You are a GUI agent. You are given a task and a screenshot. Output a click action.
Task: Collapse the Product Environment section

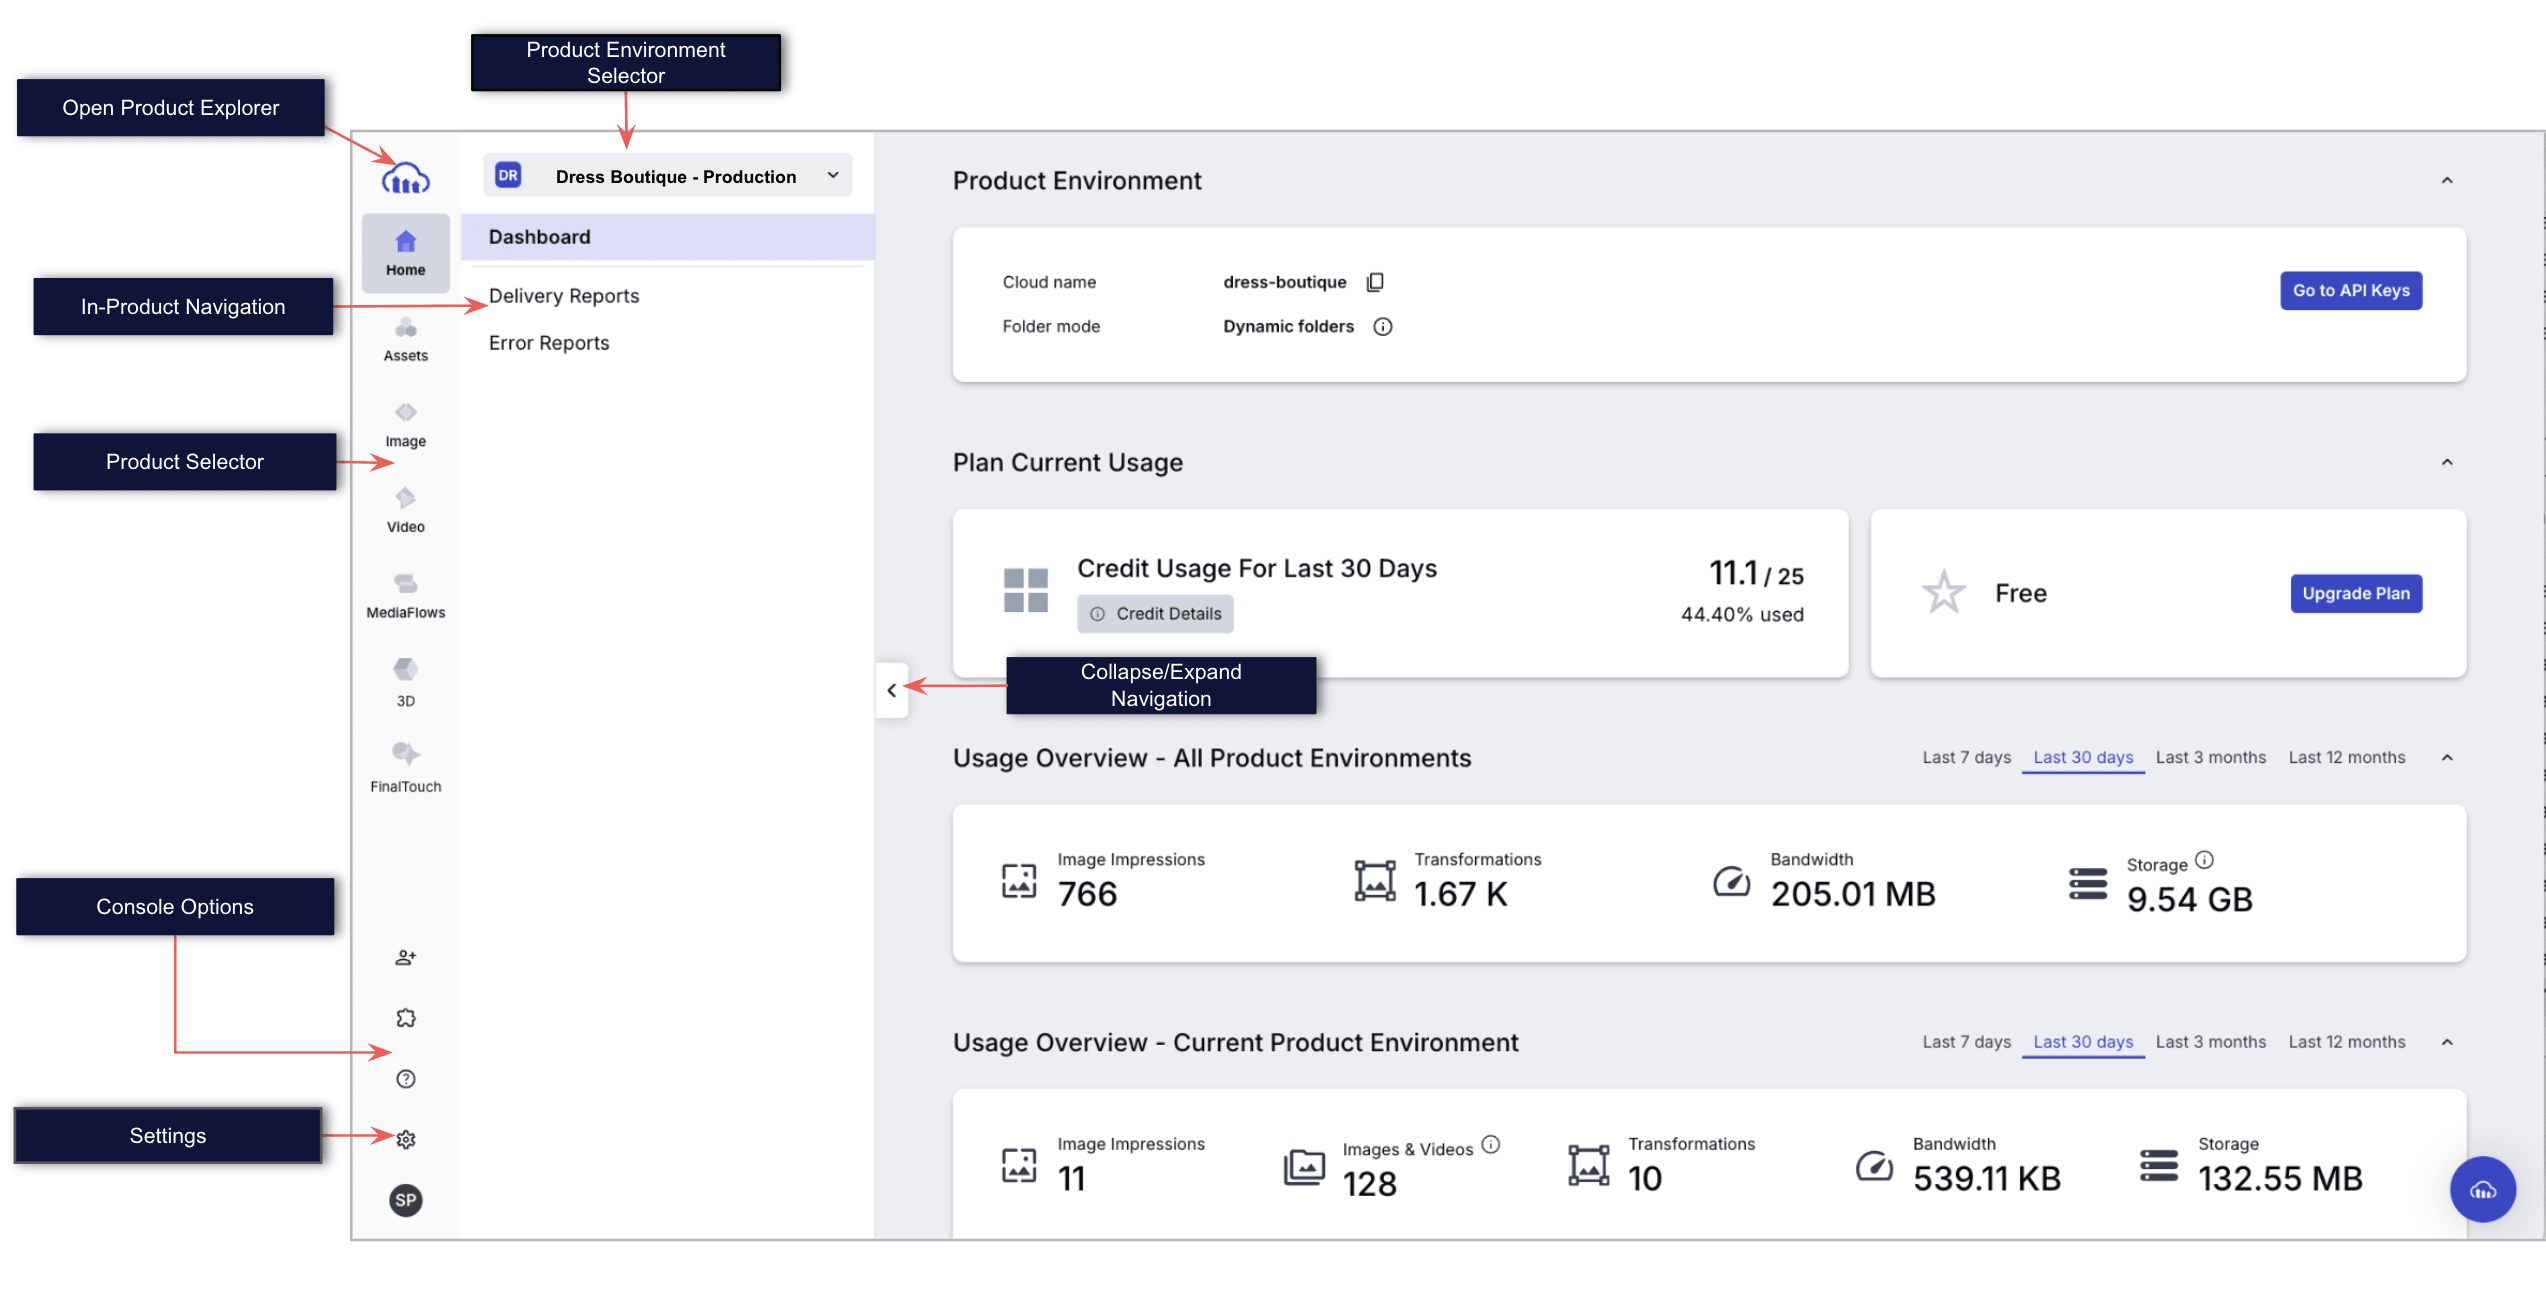coord(2447,181)
